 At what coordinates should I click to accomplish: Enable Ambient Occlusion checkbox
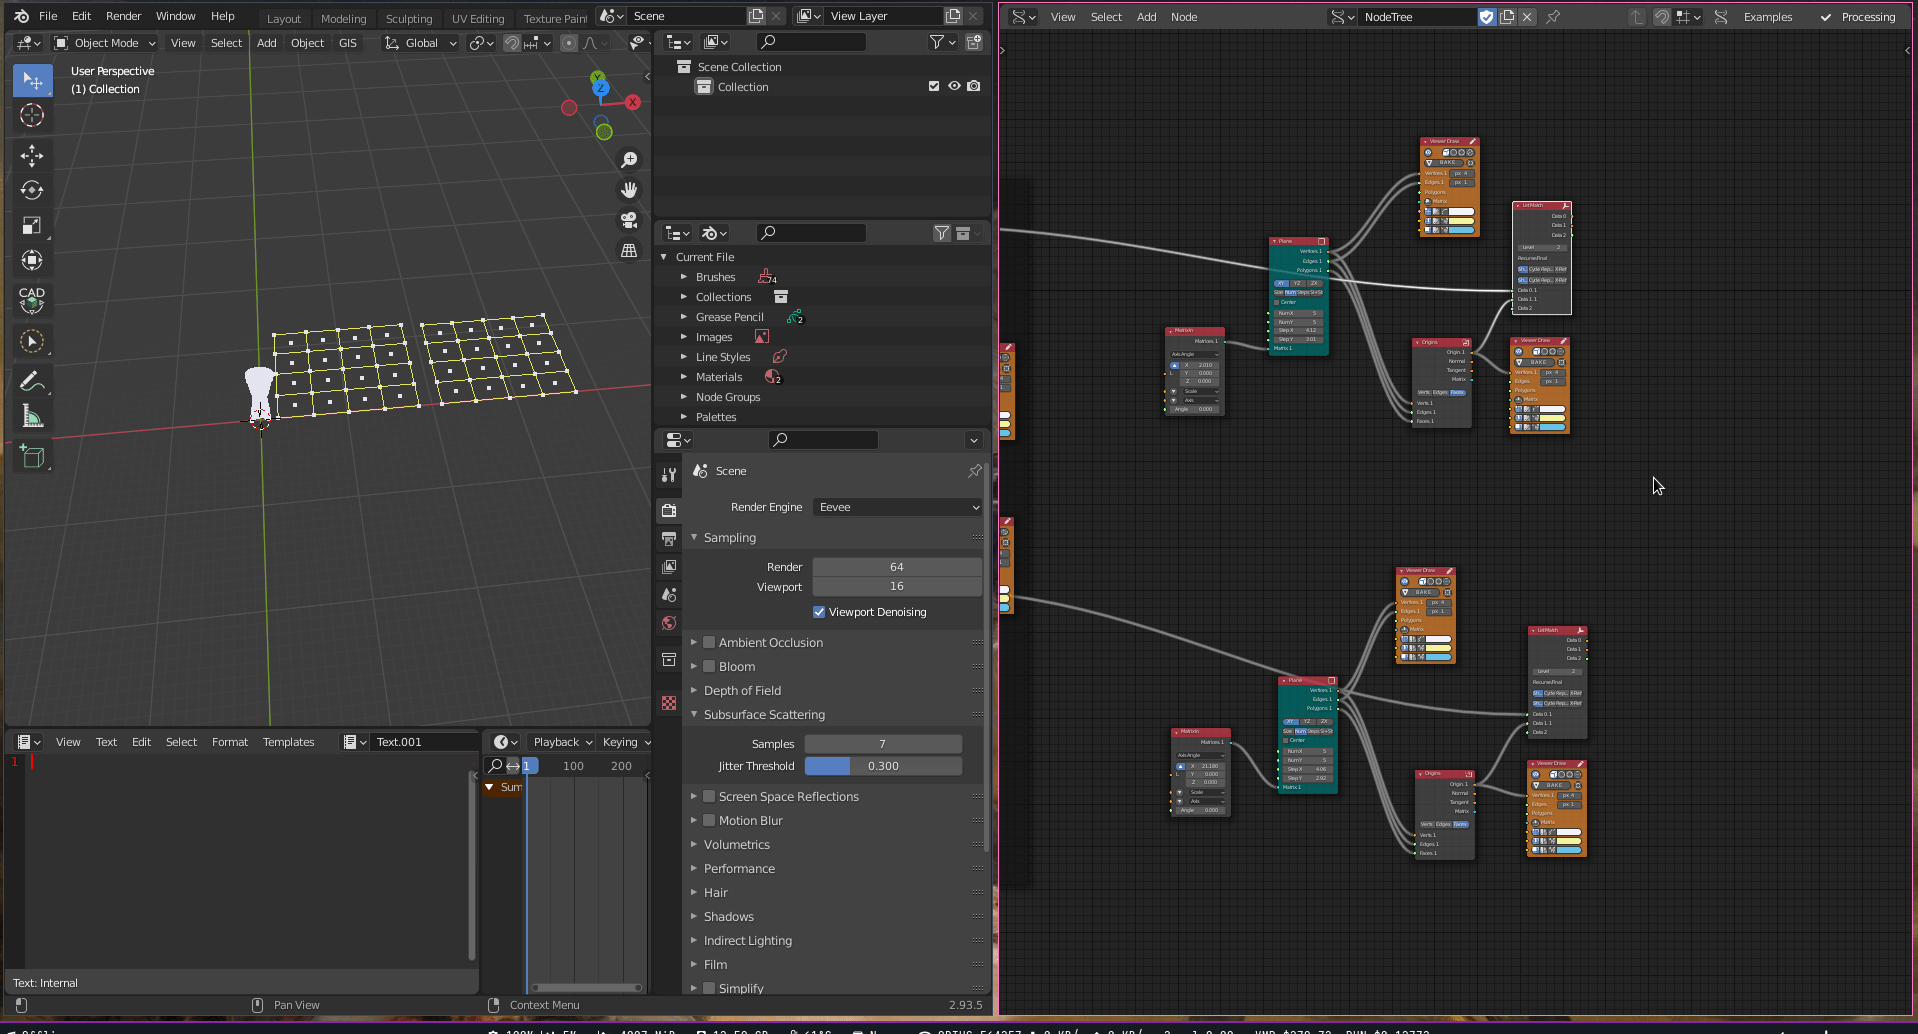point(708,642)
